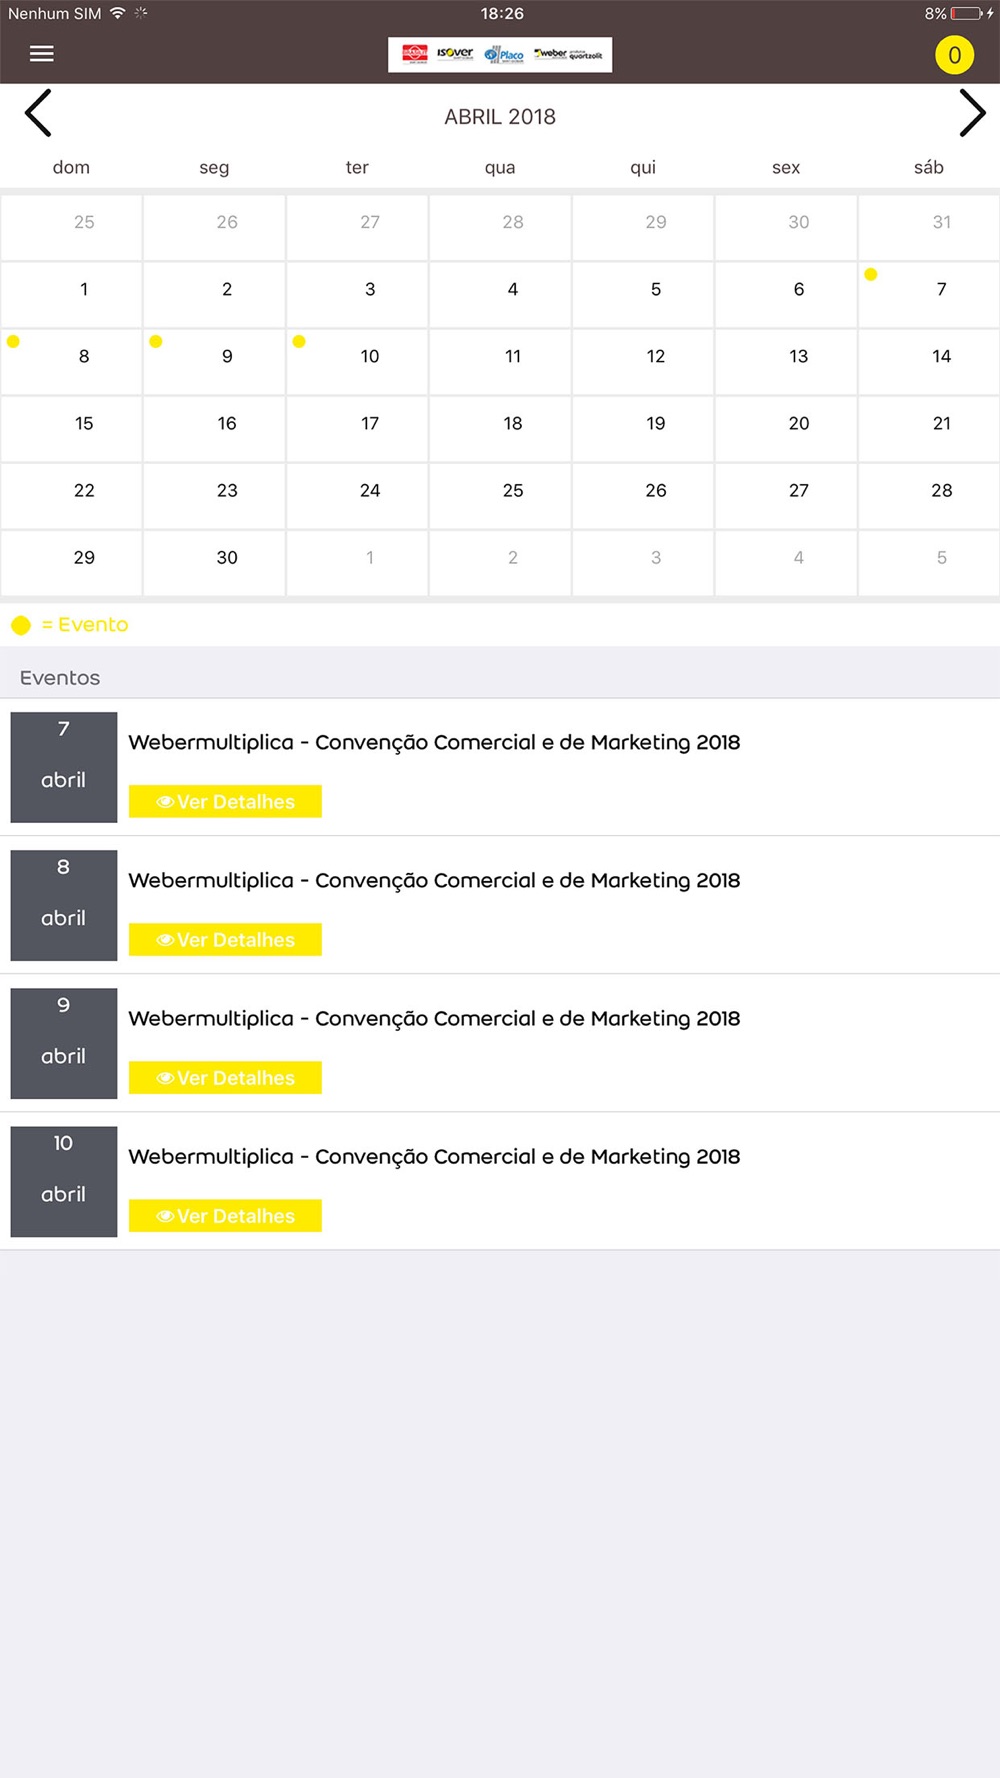Viewport: 1000px width, 1778px height.
Task: Open the 7 abril Webermultiplica event title
Action: coord(434,743)
